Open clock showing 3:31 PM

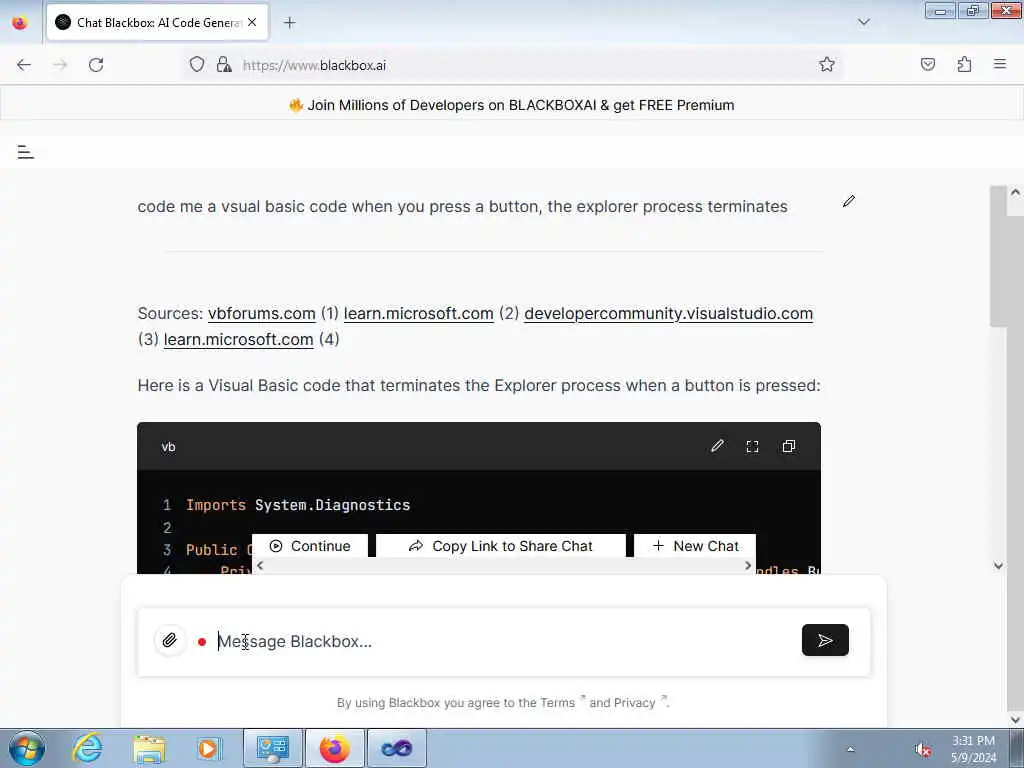point(973,748)
